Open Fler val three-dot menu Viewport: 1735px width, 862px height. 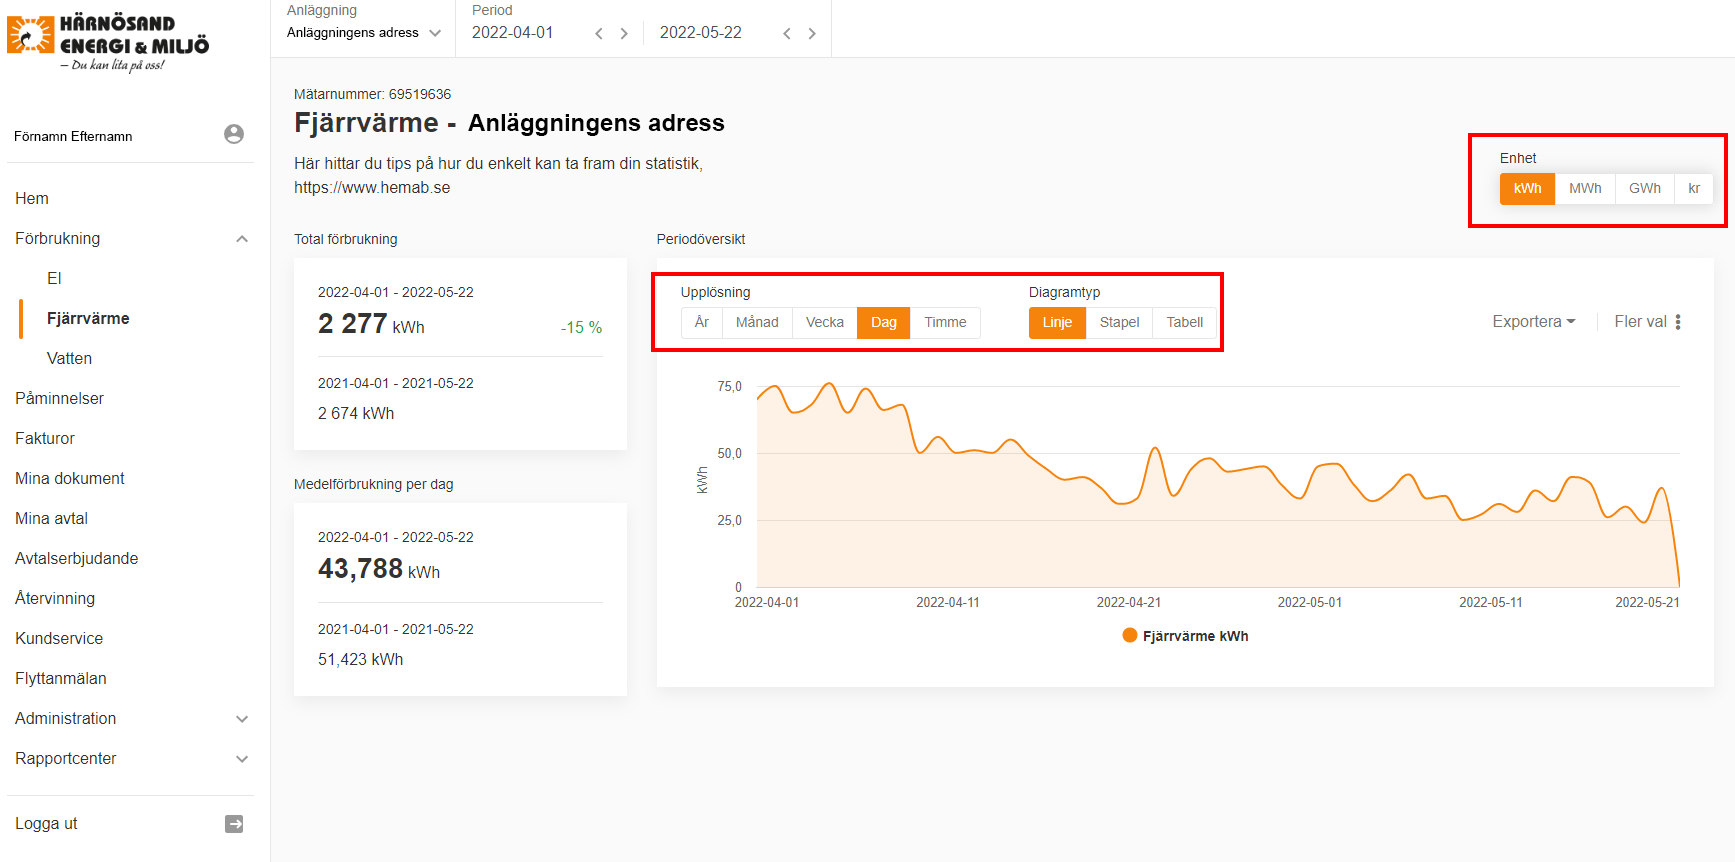coord(1677,322)
